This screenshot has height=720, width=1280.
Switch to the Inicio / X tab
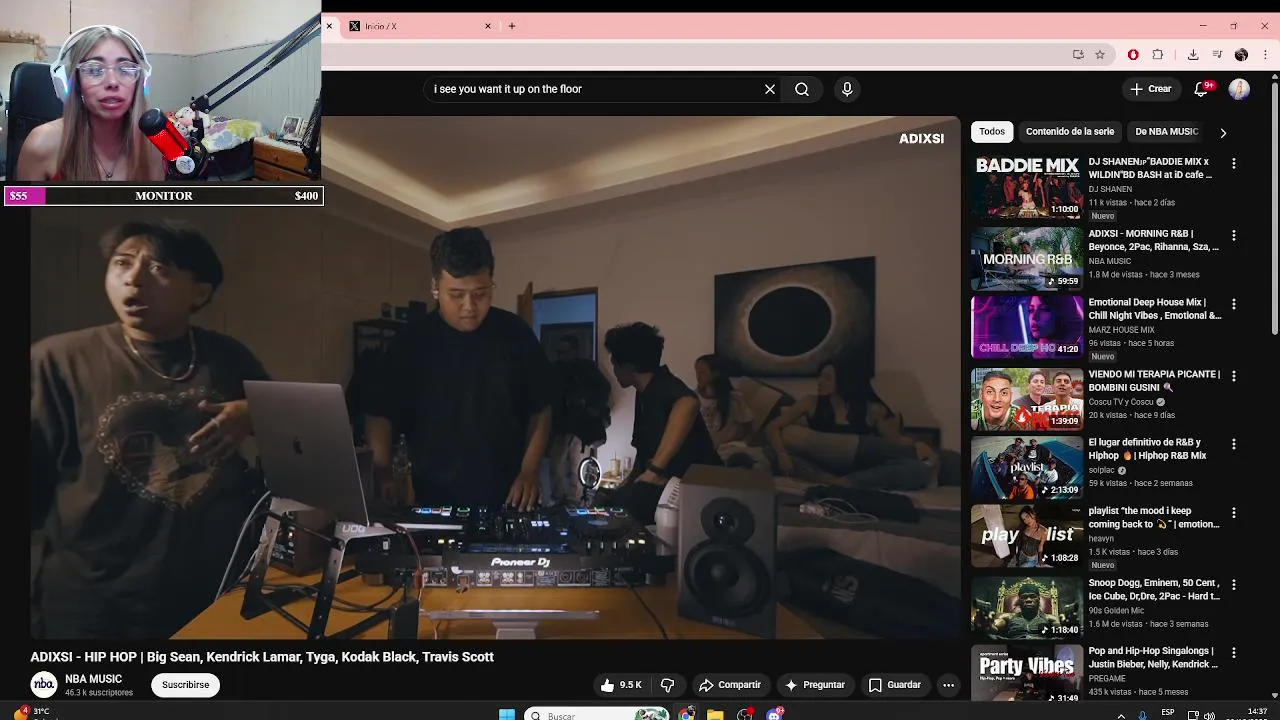coord(415,26)
